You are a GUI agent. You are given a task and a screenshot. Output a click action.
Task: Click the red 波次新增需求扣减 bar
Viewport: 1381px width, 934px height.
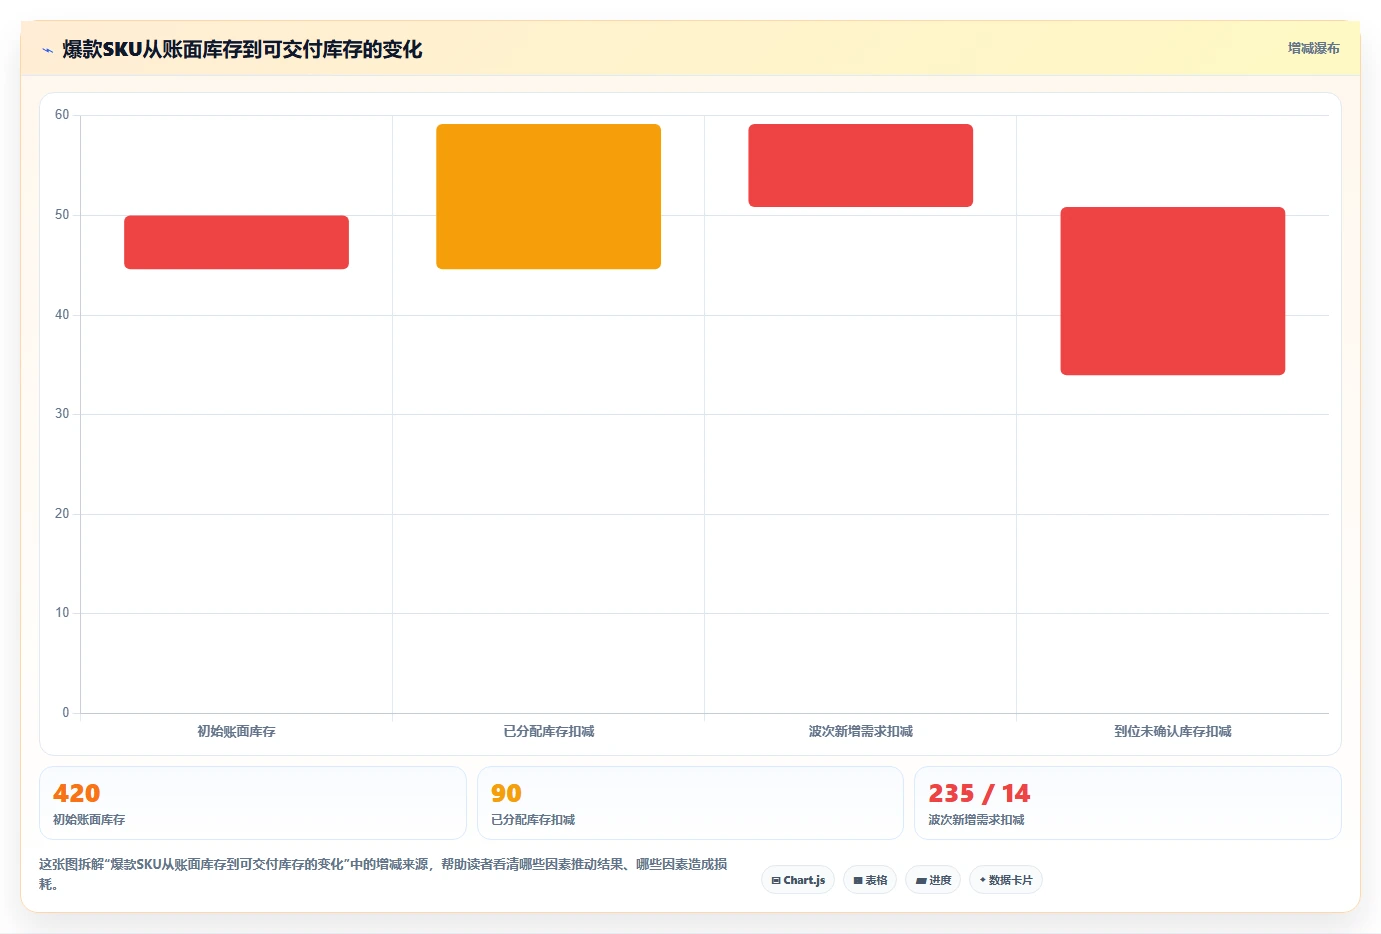tap(860, 165)
